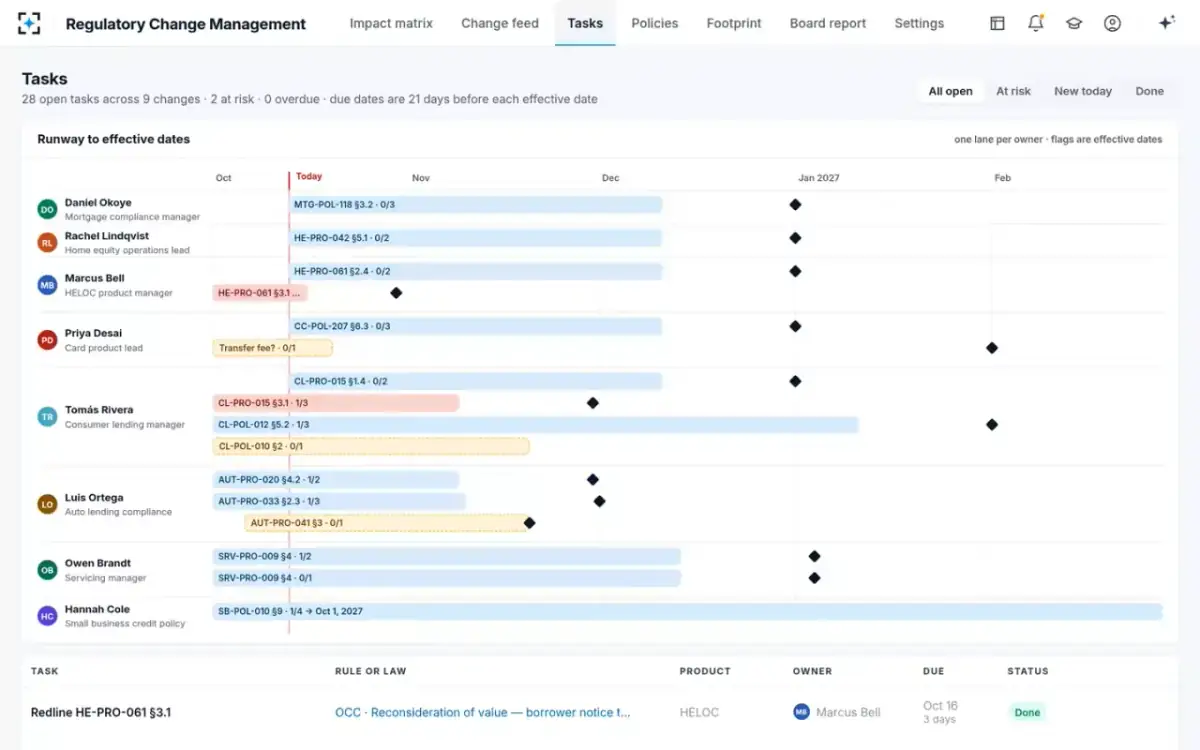Select the All open filter

(x=950, y=91)
